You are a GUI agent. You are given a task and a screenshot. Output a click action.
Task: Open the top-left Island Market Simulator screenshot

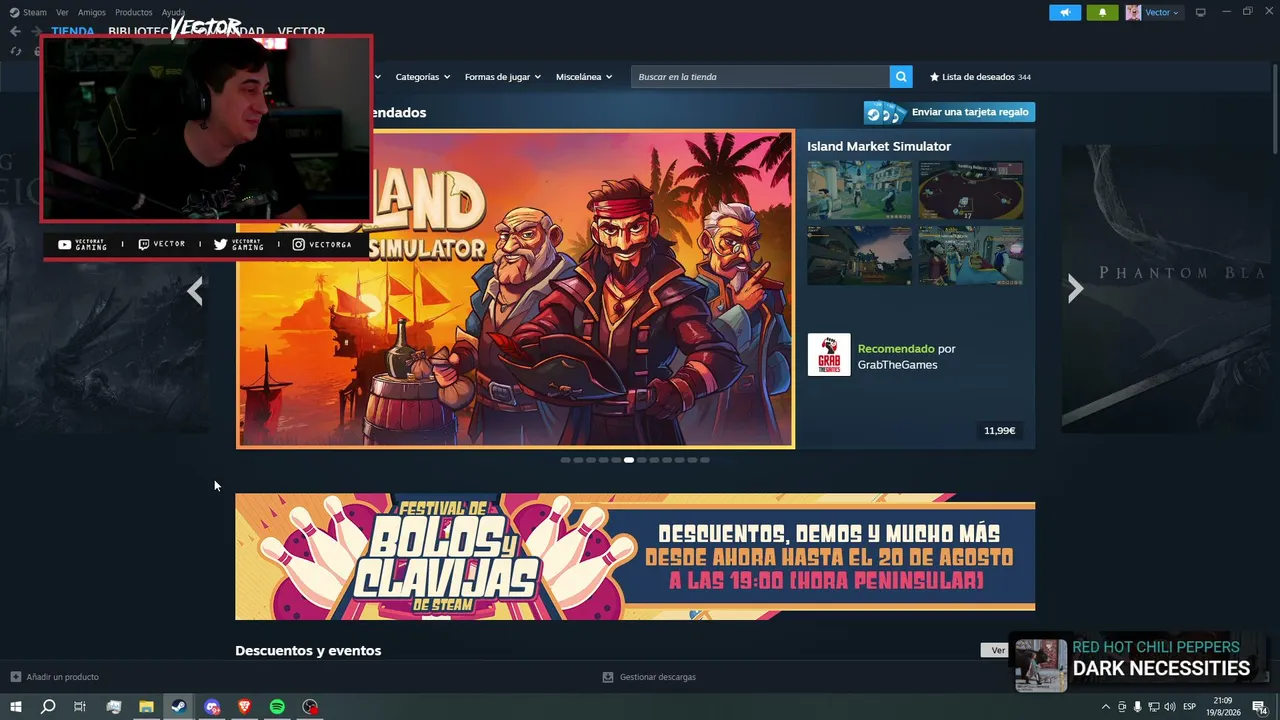tap(860, 190)
